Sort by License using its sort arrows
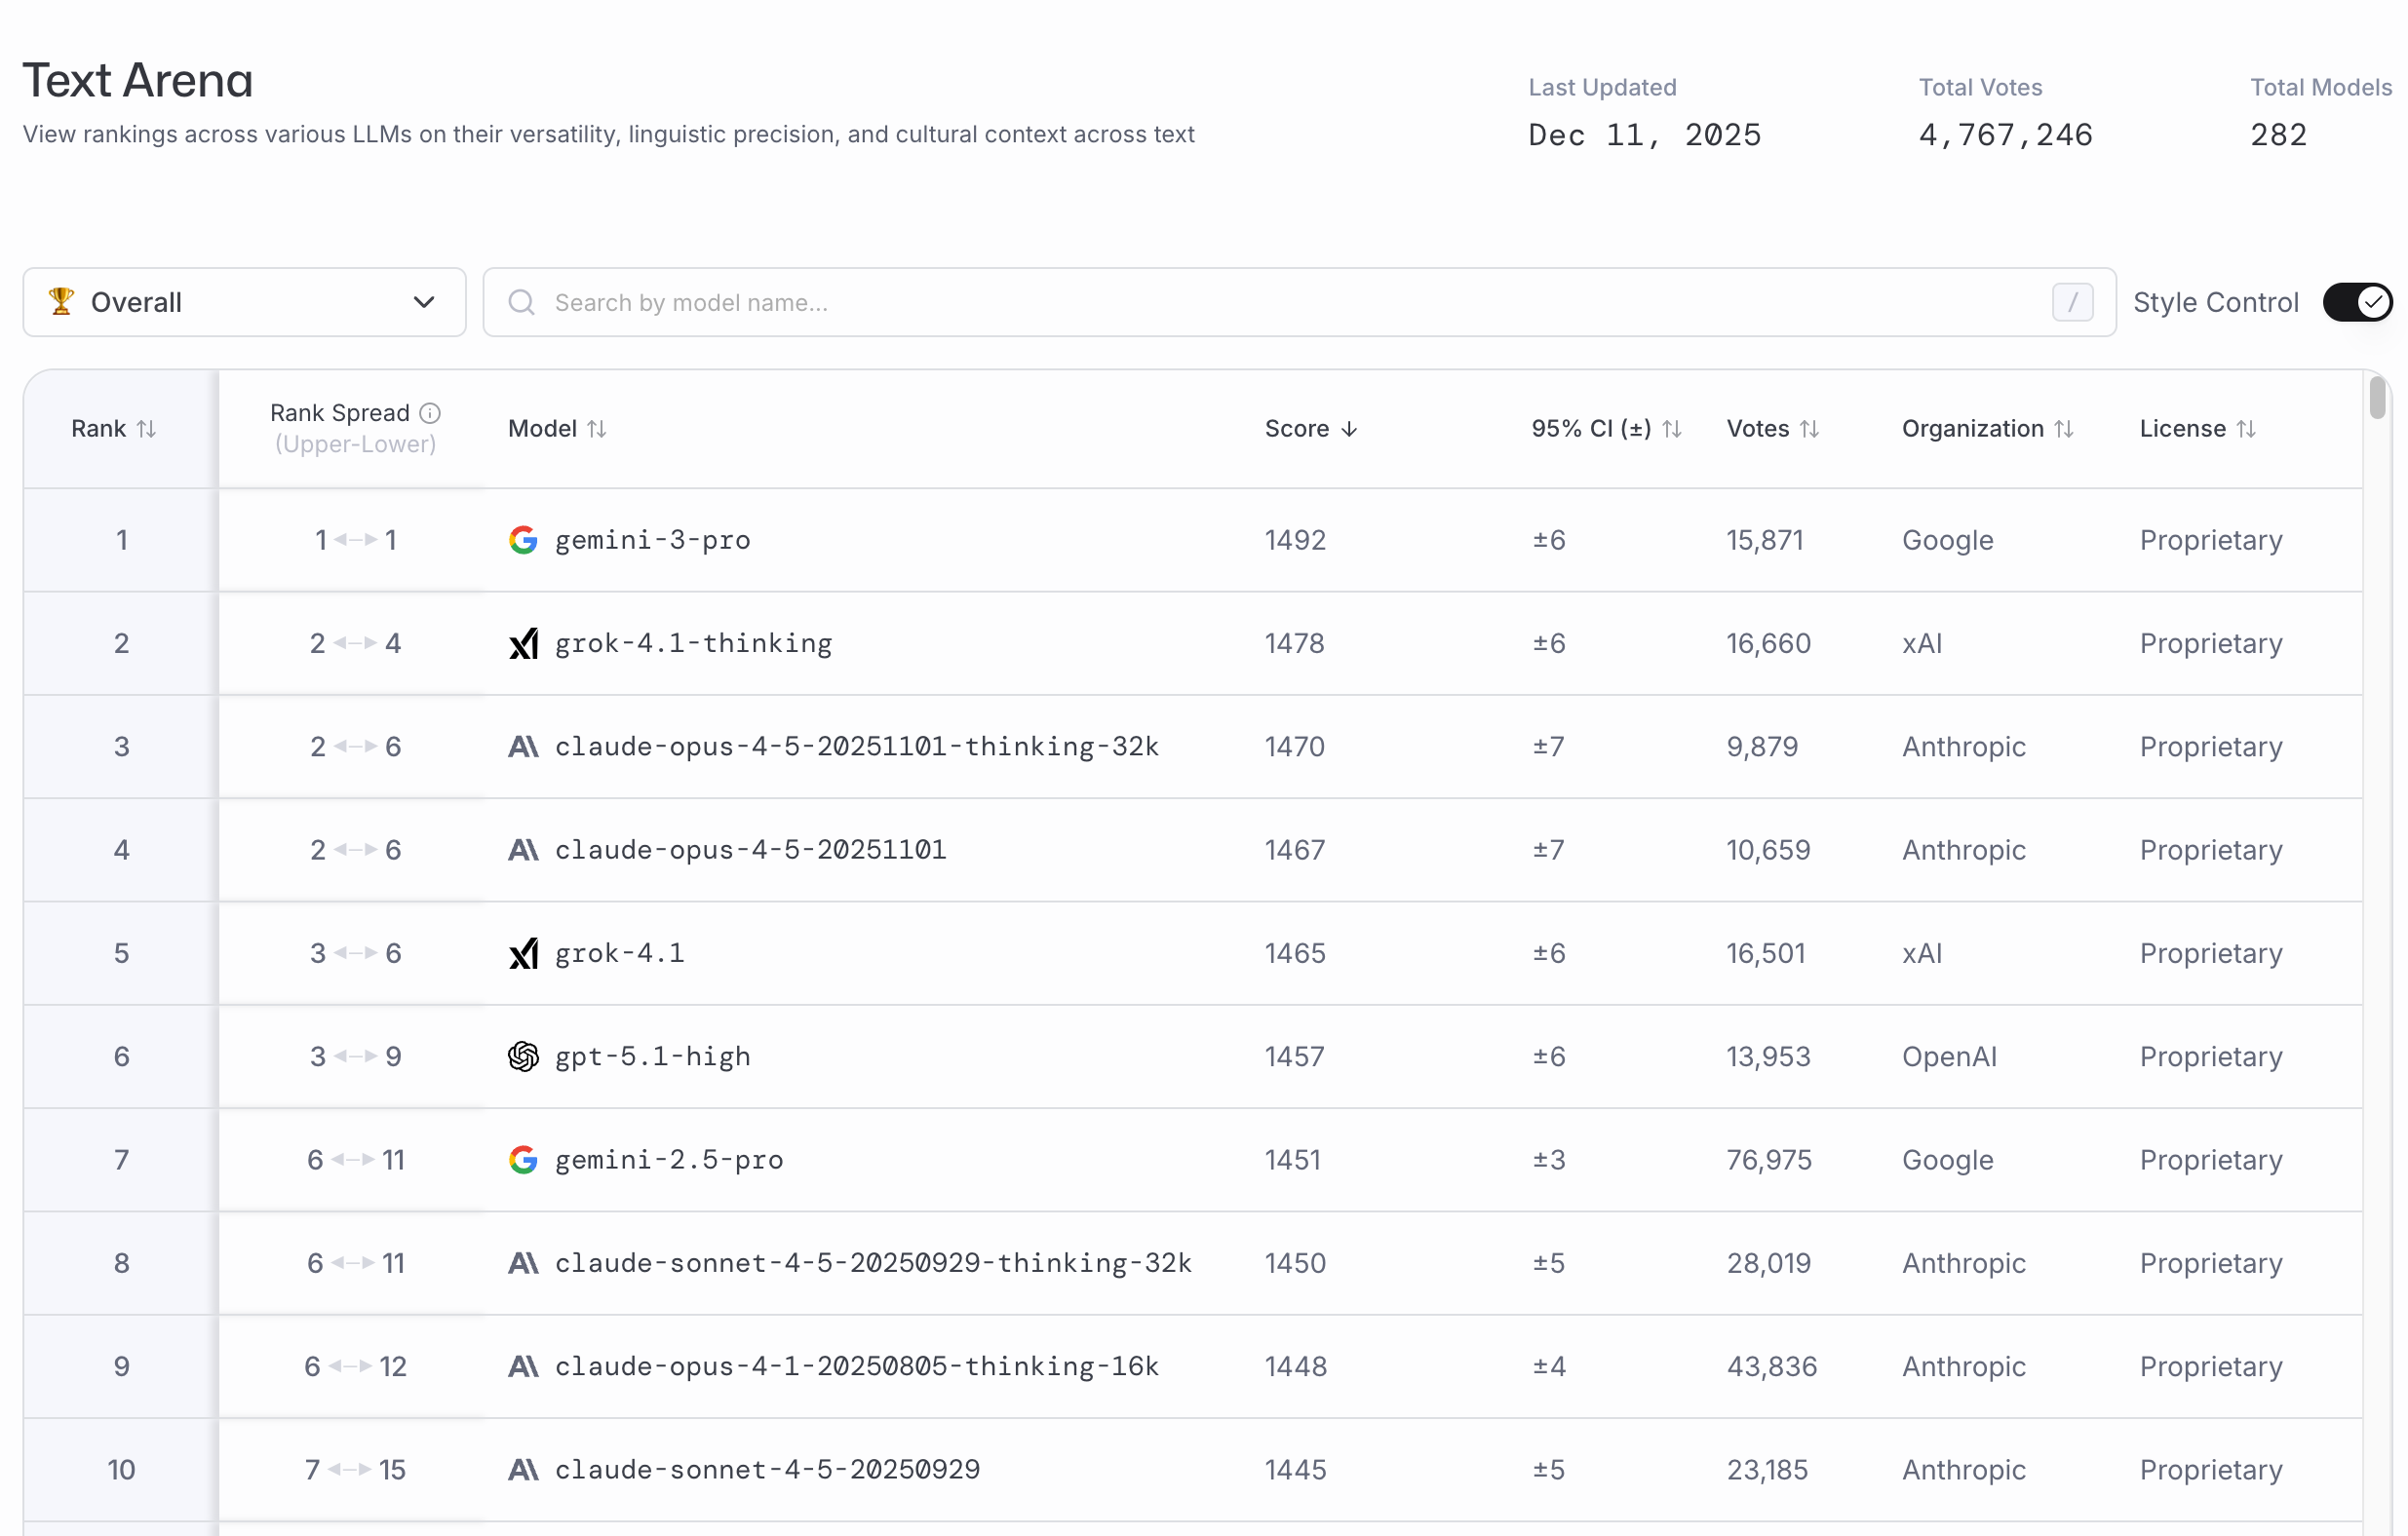 pos(2246,429)
